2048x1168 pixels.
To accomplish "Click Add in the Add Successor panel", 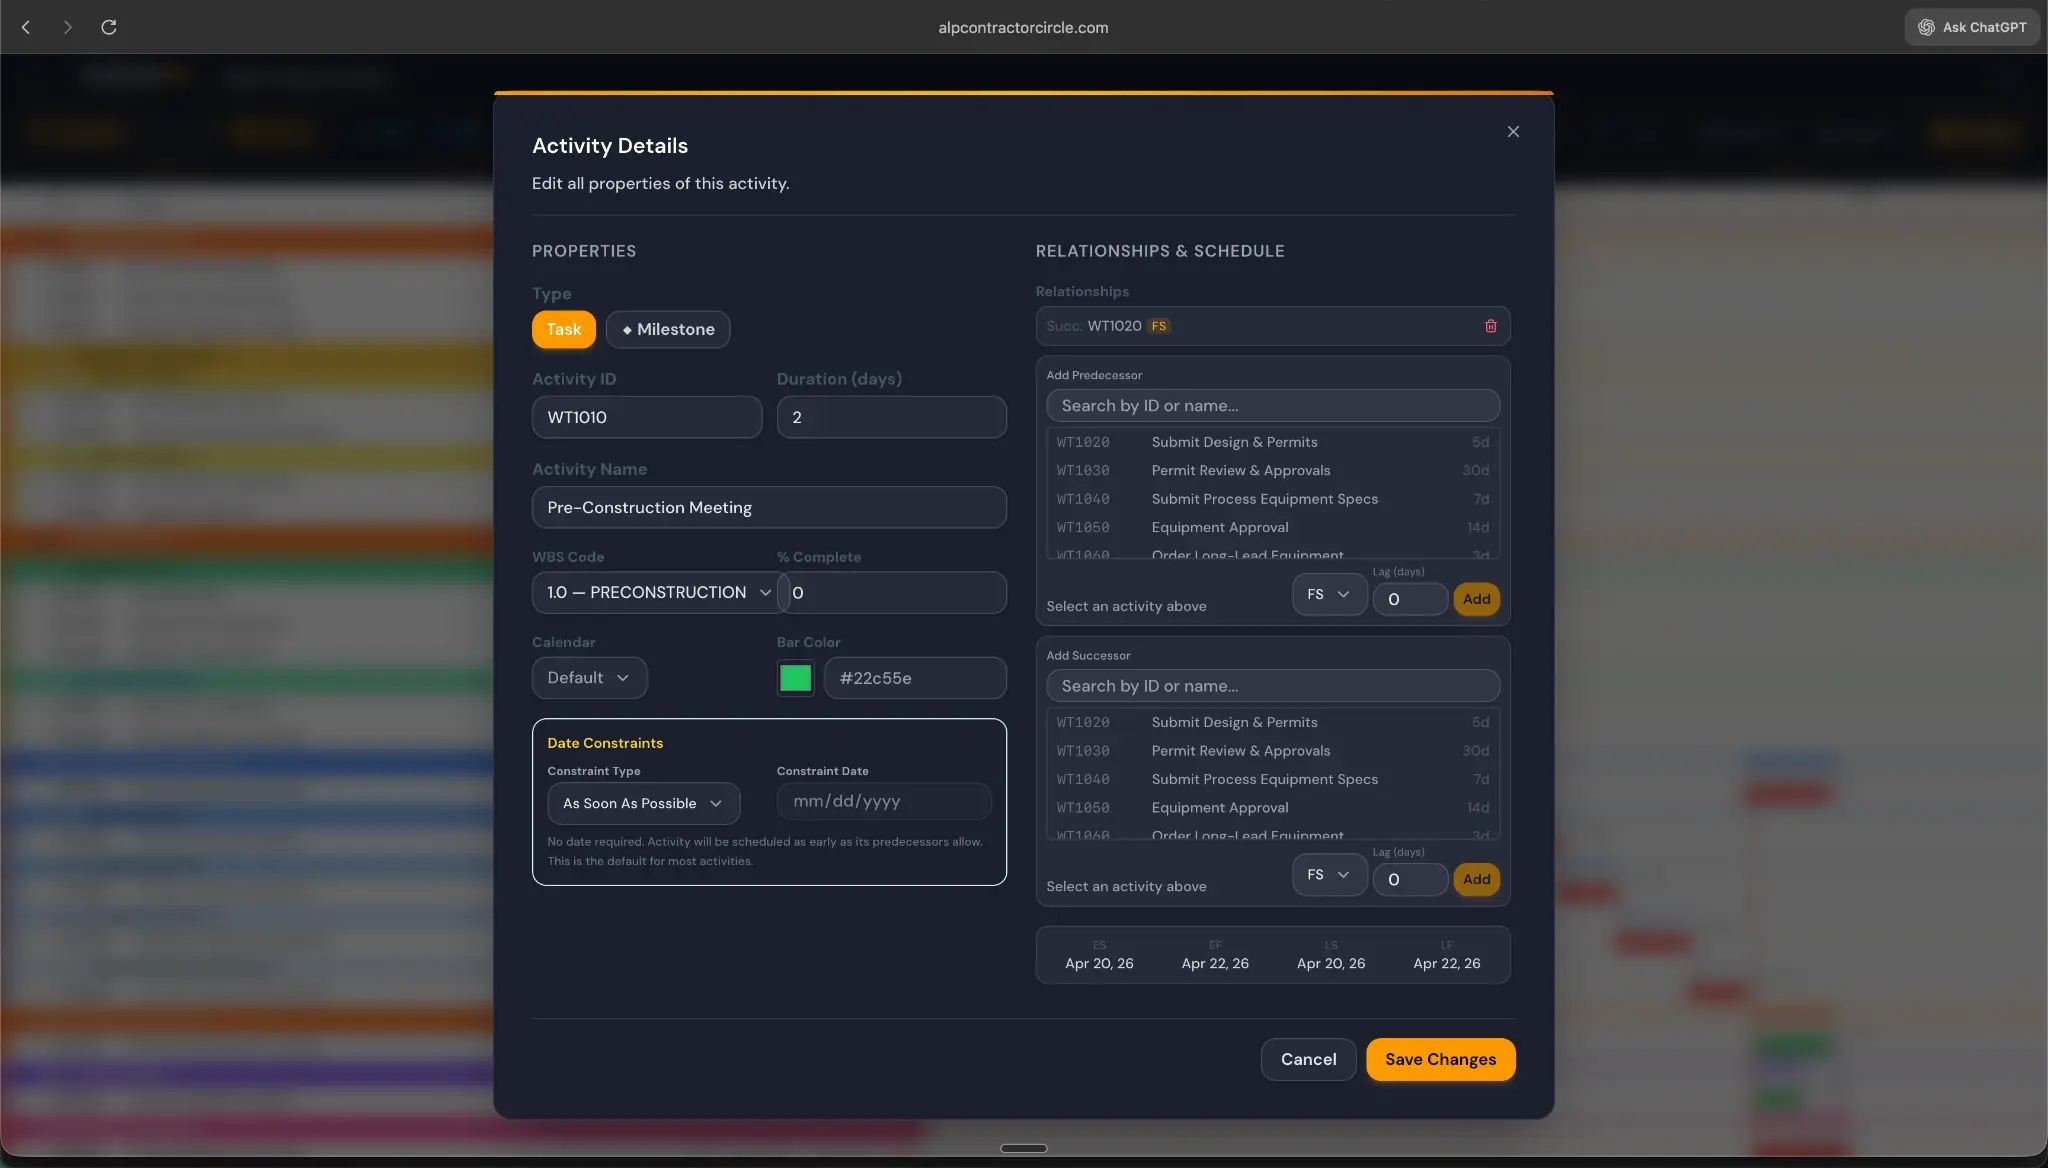I will click(x=1476, y=879).
